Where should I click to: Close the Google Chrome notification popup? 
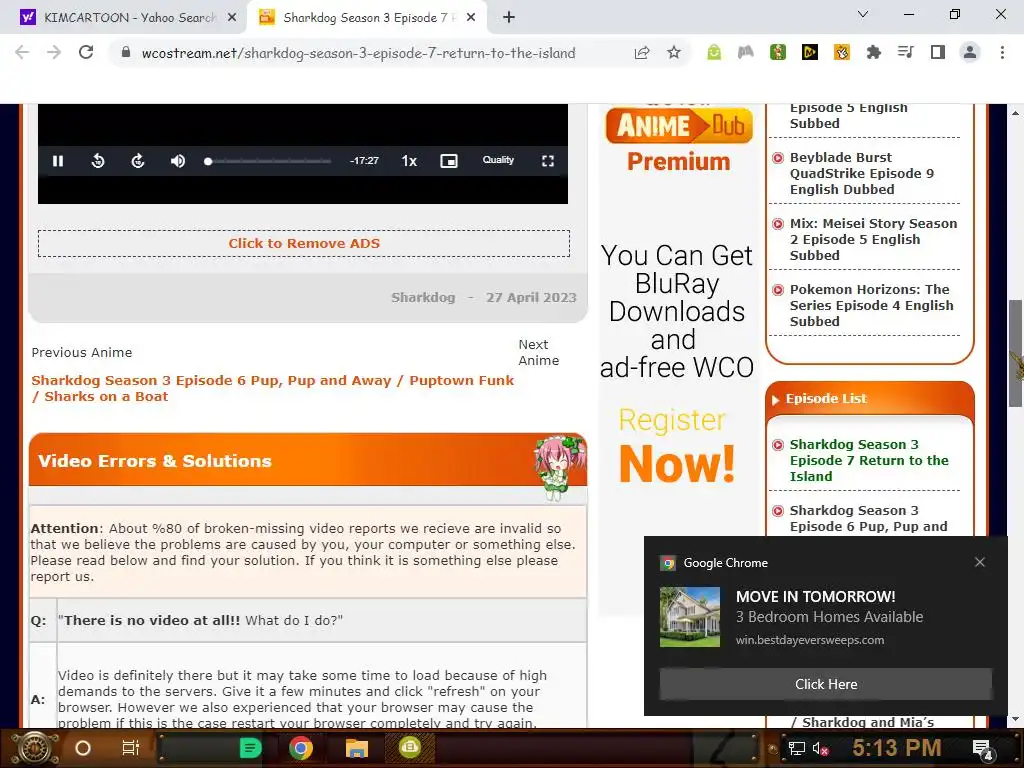coord(980,562)
